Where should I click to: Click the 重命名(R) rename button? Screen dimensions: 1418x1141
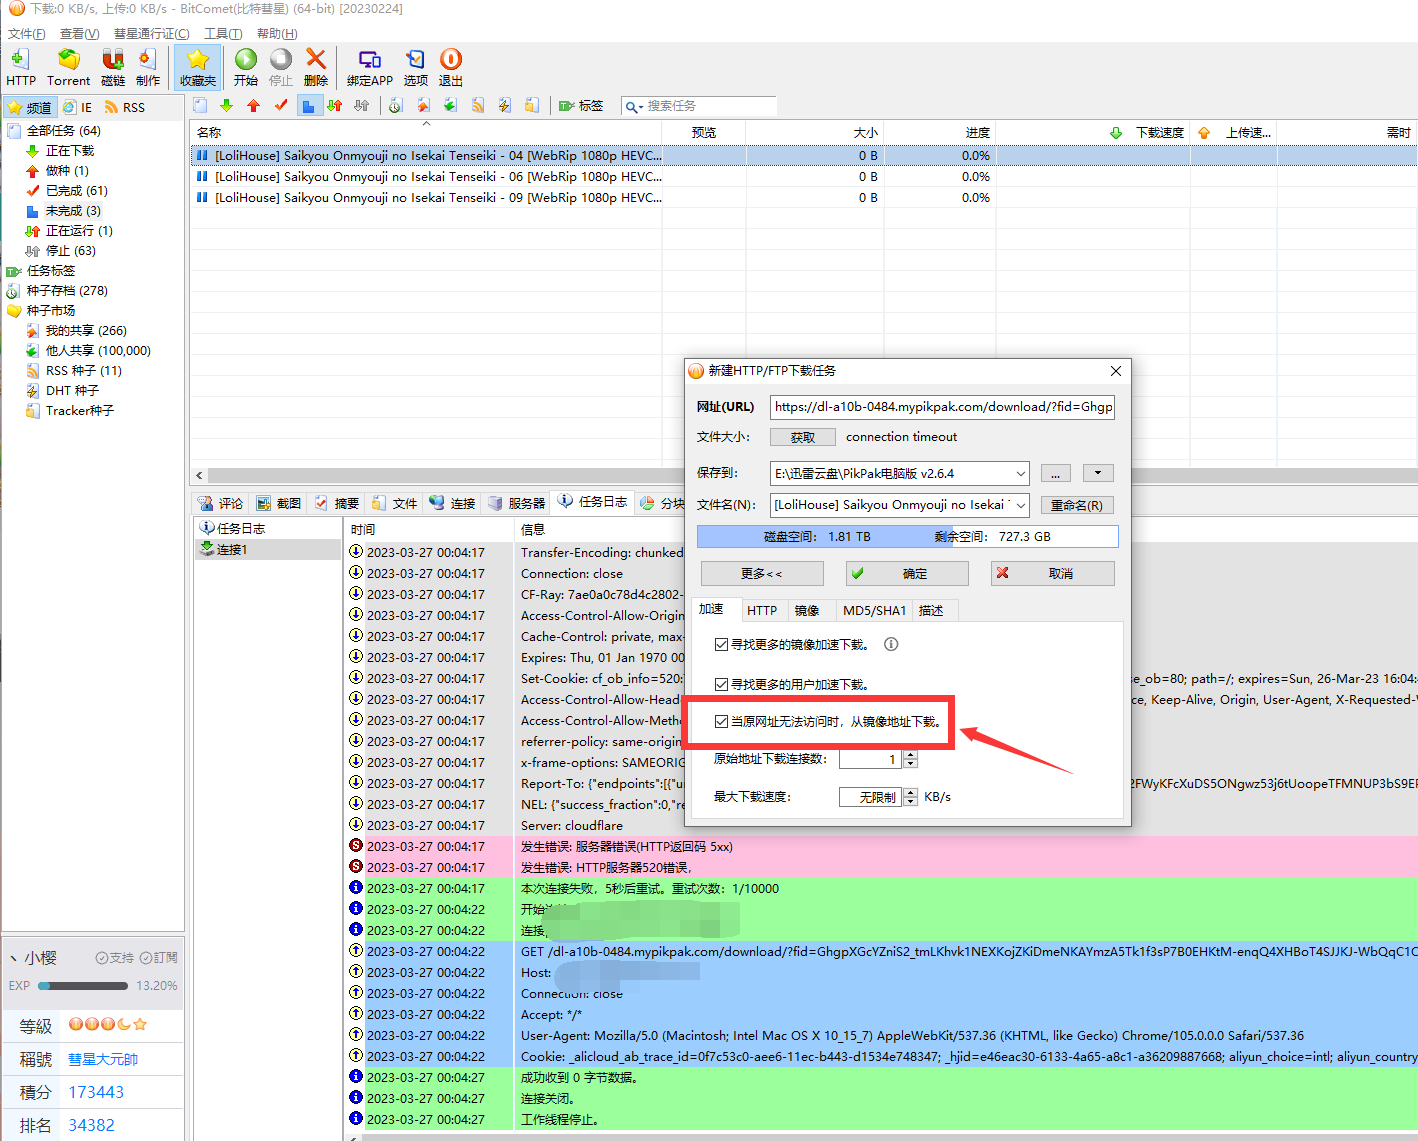pos(1077,505)
